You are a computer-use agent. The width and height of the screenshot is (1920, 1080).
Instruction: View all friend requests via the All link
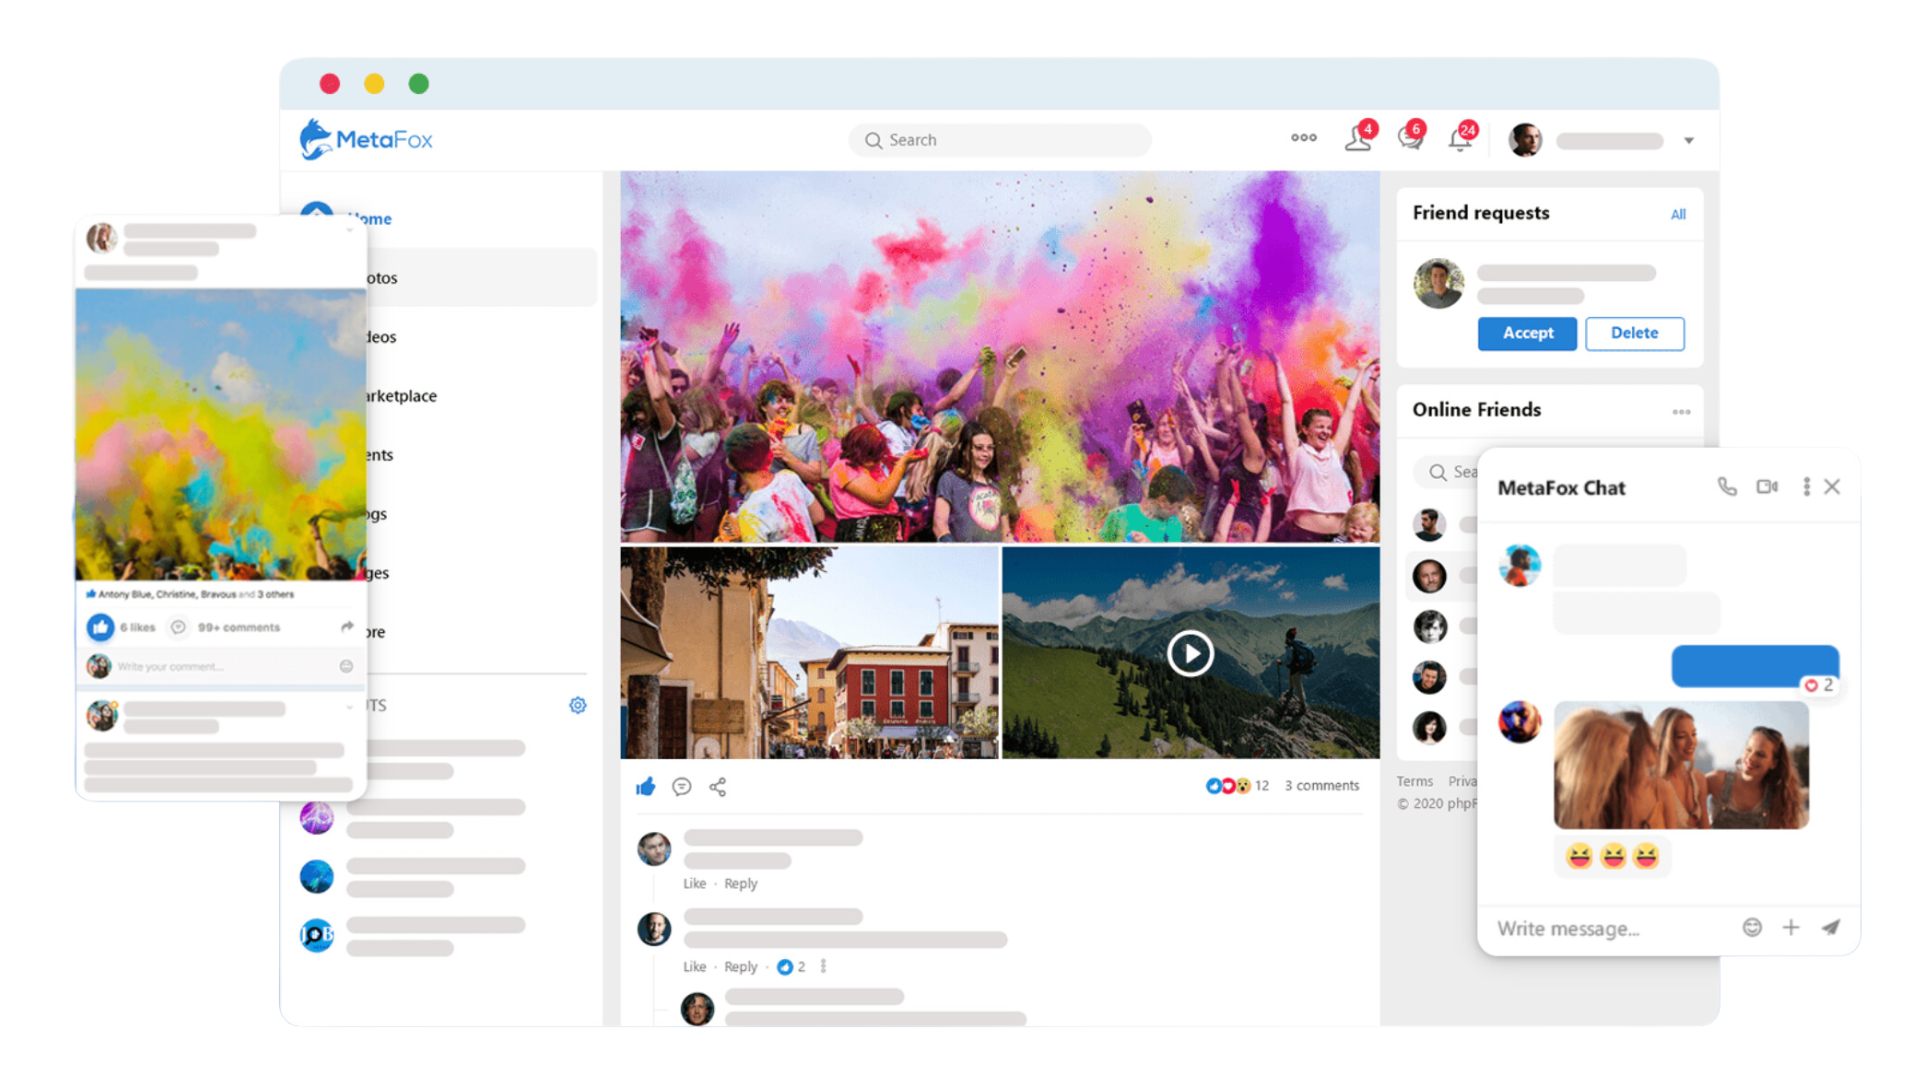point(1678,213)
